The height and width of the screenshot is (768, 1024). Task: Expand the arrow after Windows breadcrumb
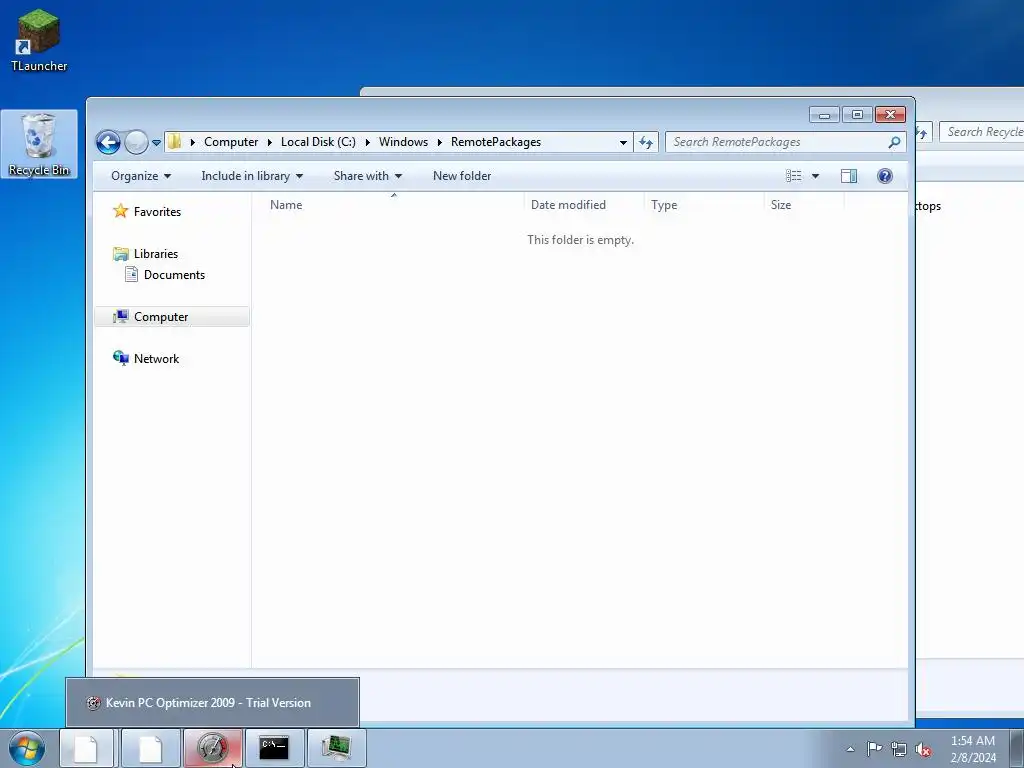point(440,142)
